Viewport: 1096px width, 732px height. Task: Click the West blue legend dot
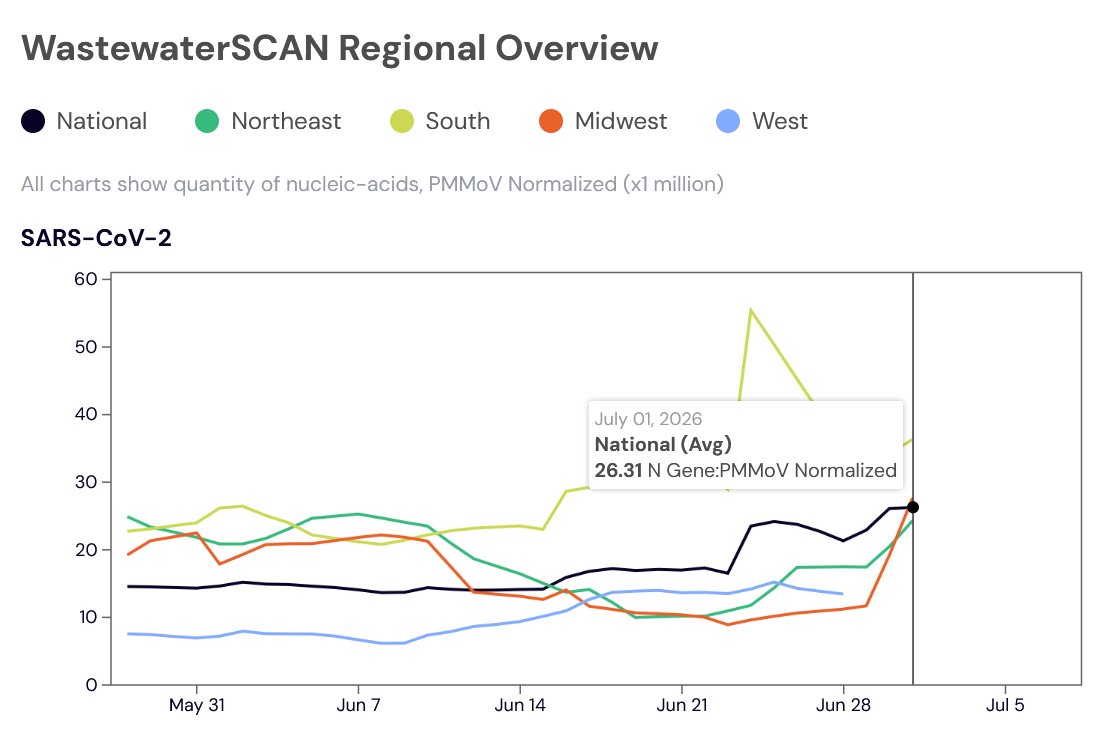(x=728, y=121)
